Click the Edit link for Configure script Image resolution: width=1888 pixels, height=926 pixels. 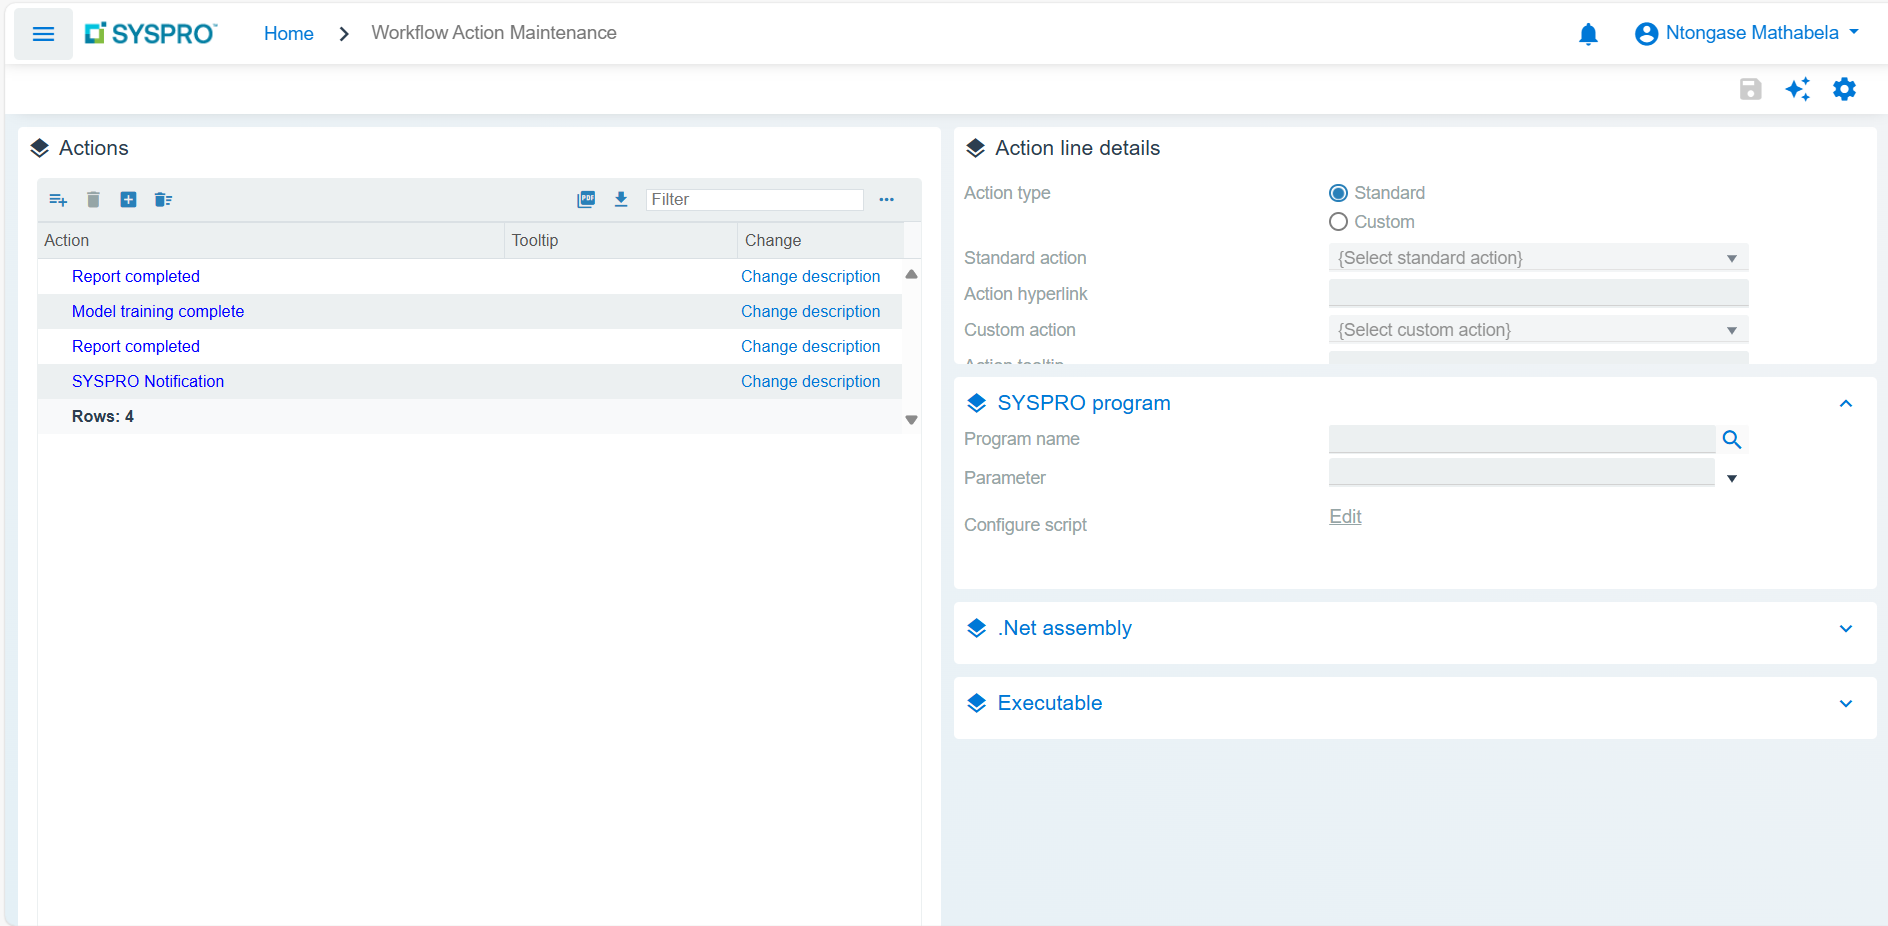coord(1345,517)
